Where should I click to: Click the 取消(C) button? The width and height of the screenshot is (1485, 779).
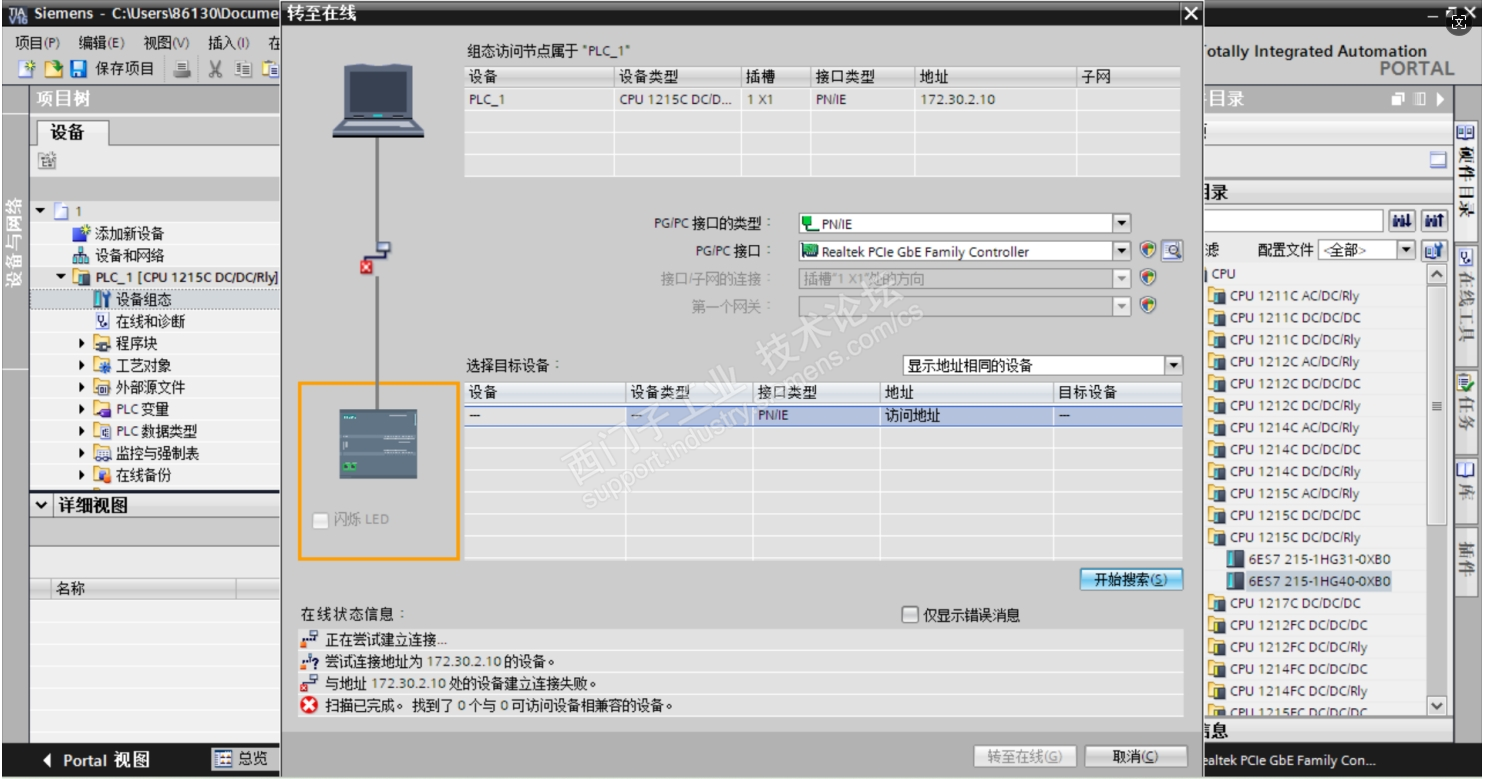click(1135, 757)
